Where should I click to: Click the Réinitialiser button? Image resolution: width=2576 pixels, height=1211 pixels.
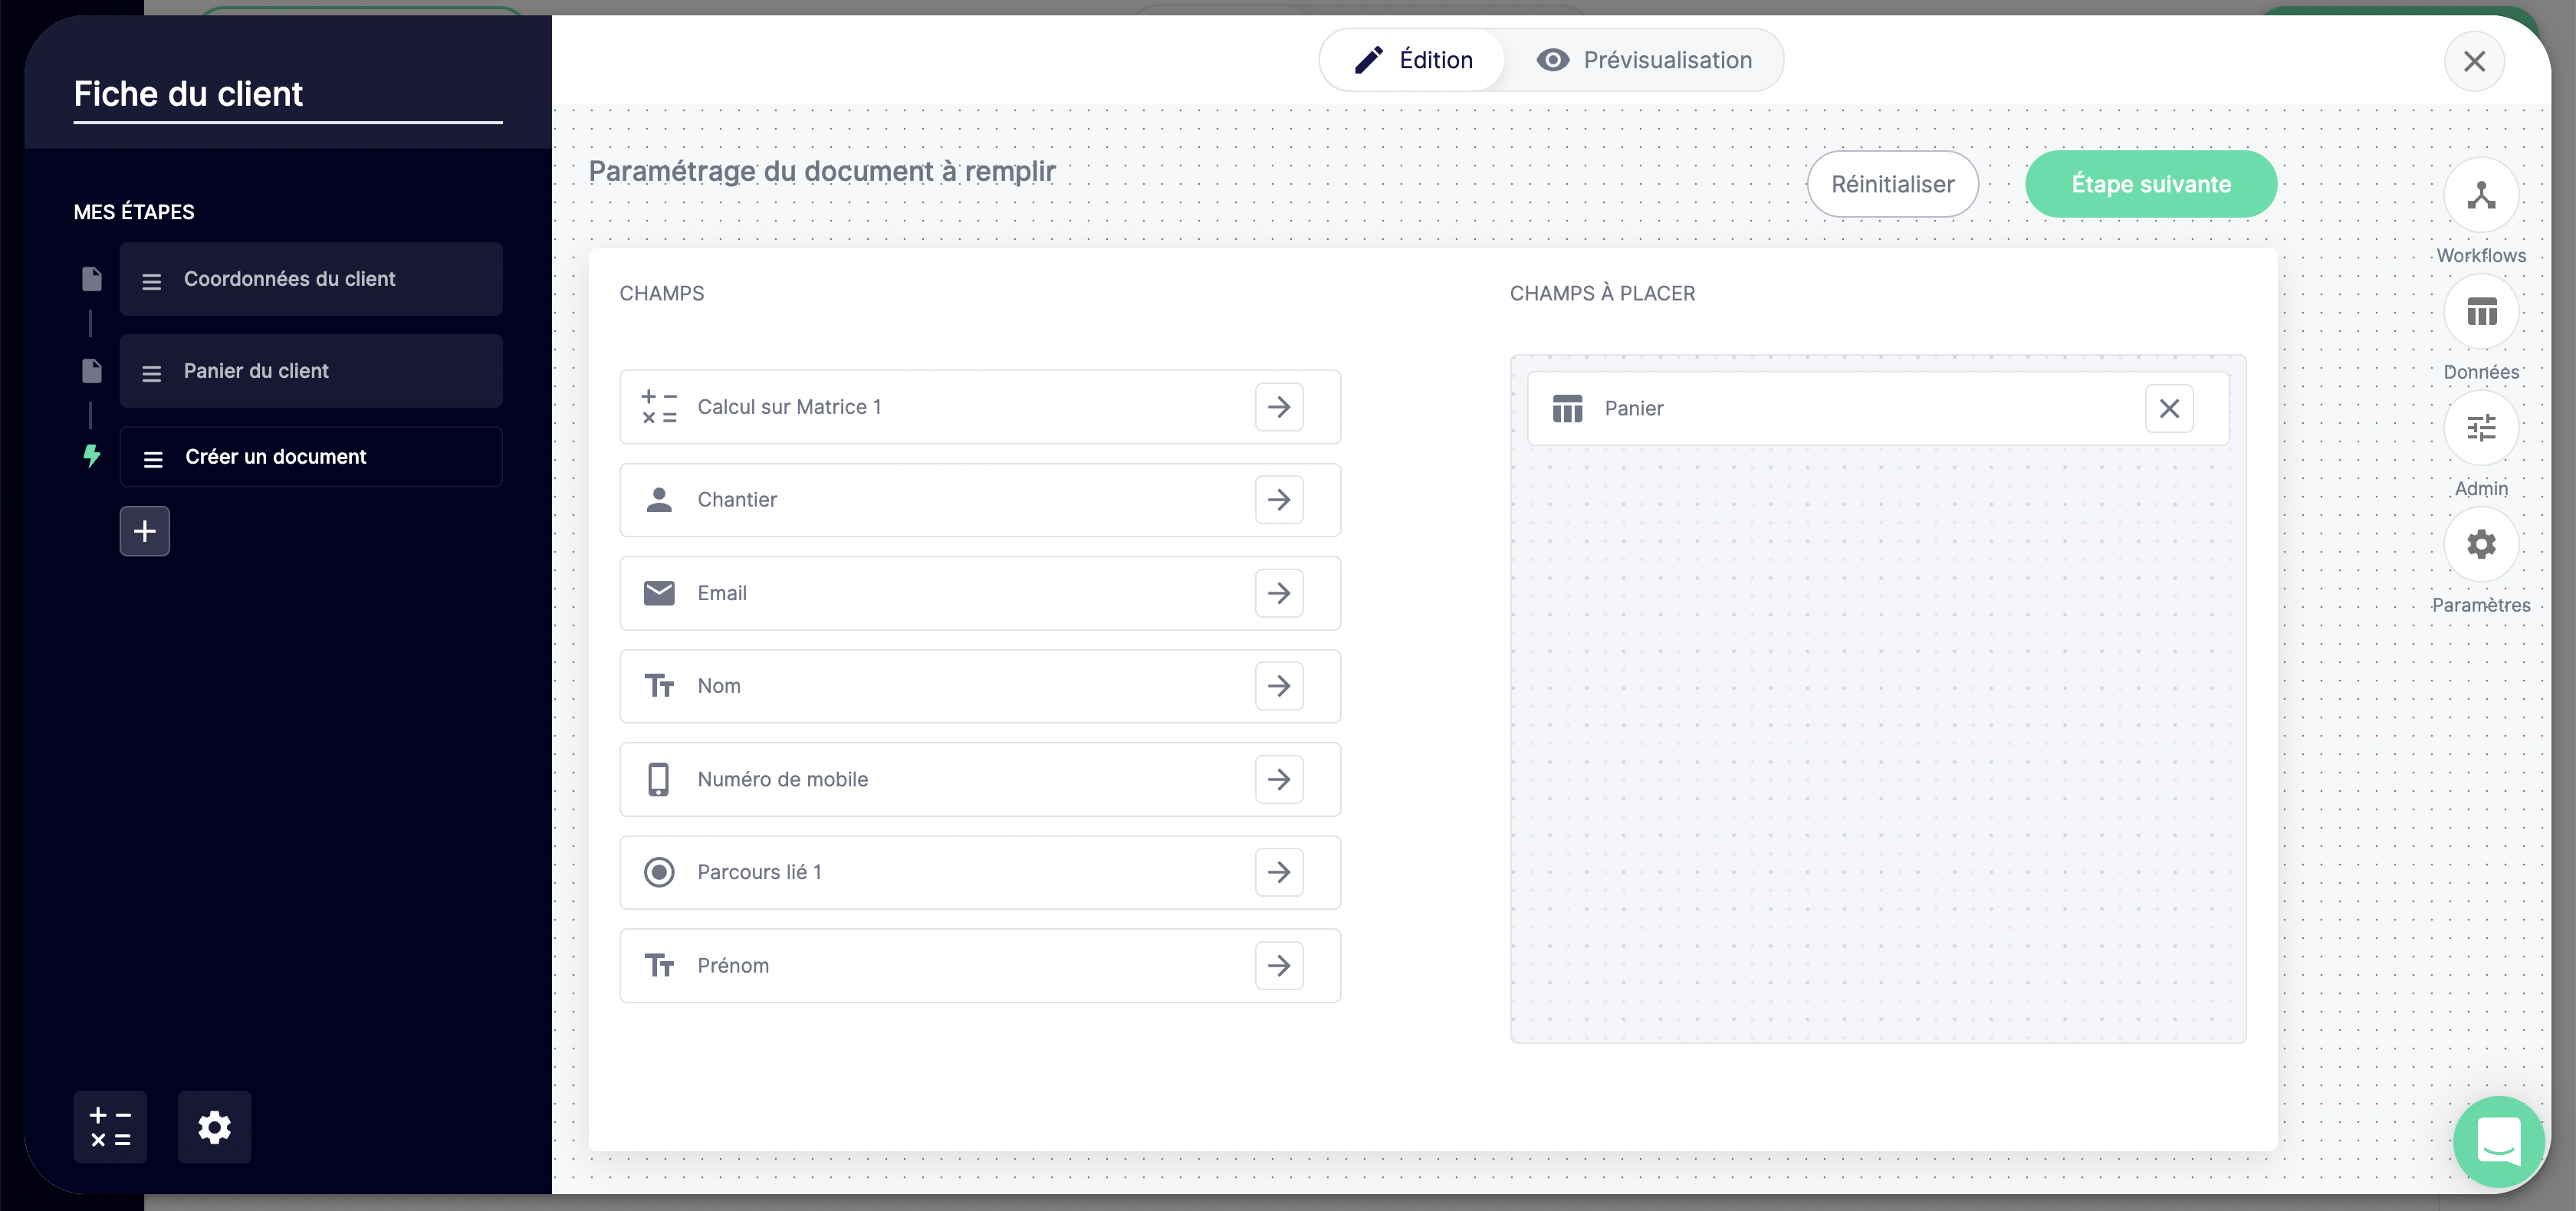[x=1892, y=184]
